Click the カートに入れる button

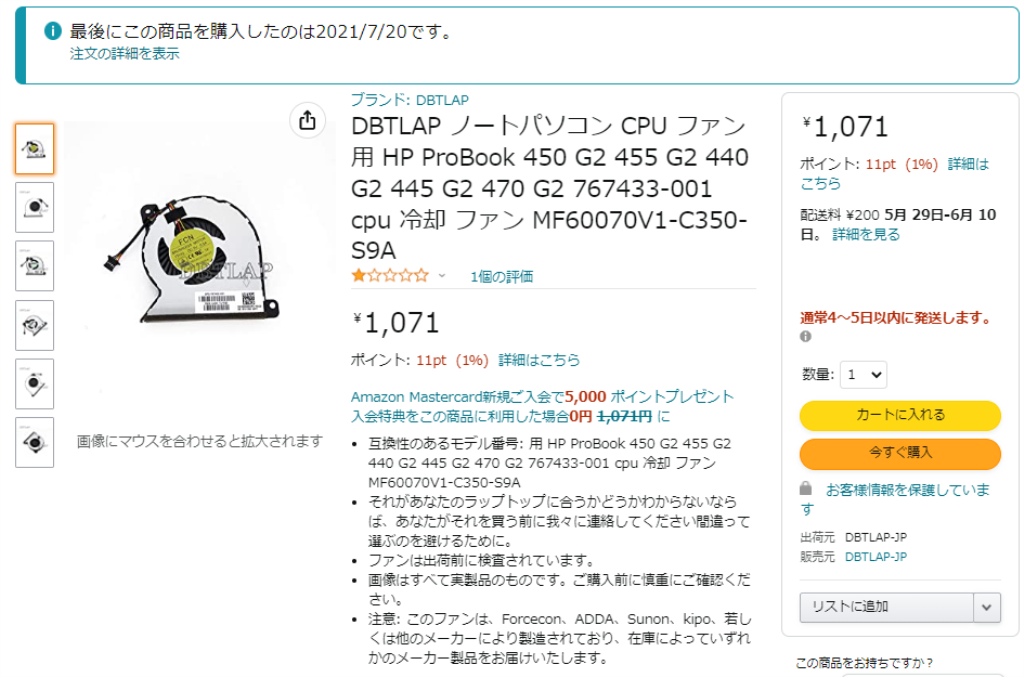pos(900,415)
